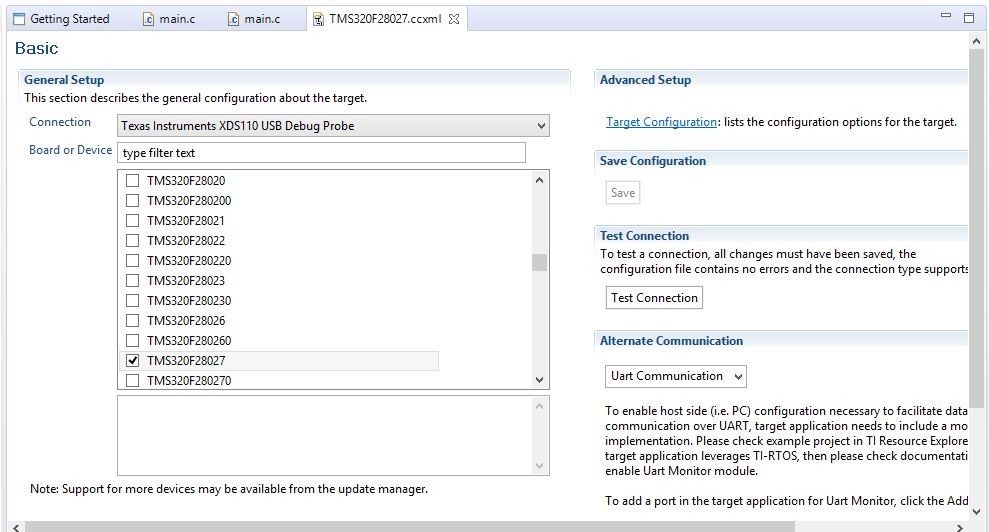Viewport: 989px width, 532px height.
Task: Open the Target Configuration link
Action: [661, 122]
